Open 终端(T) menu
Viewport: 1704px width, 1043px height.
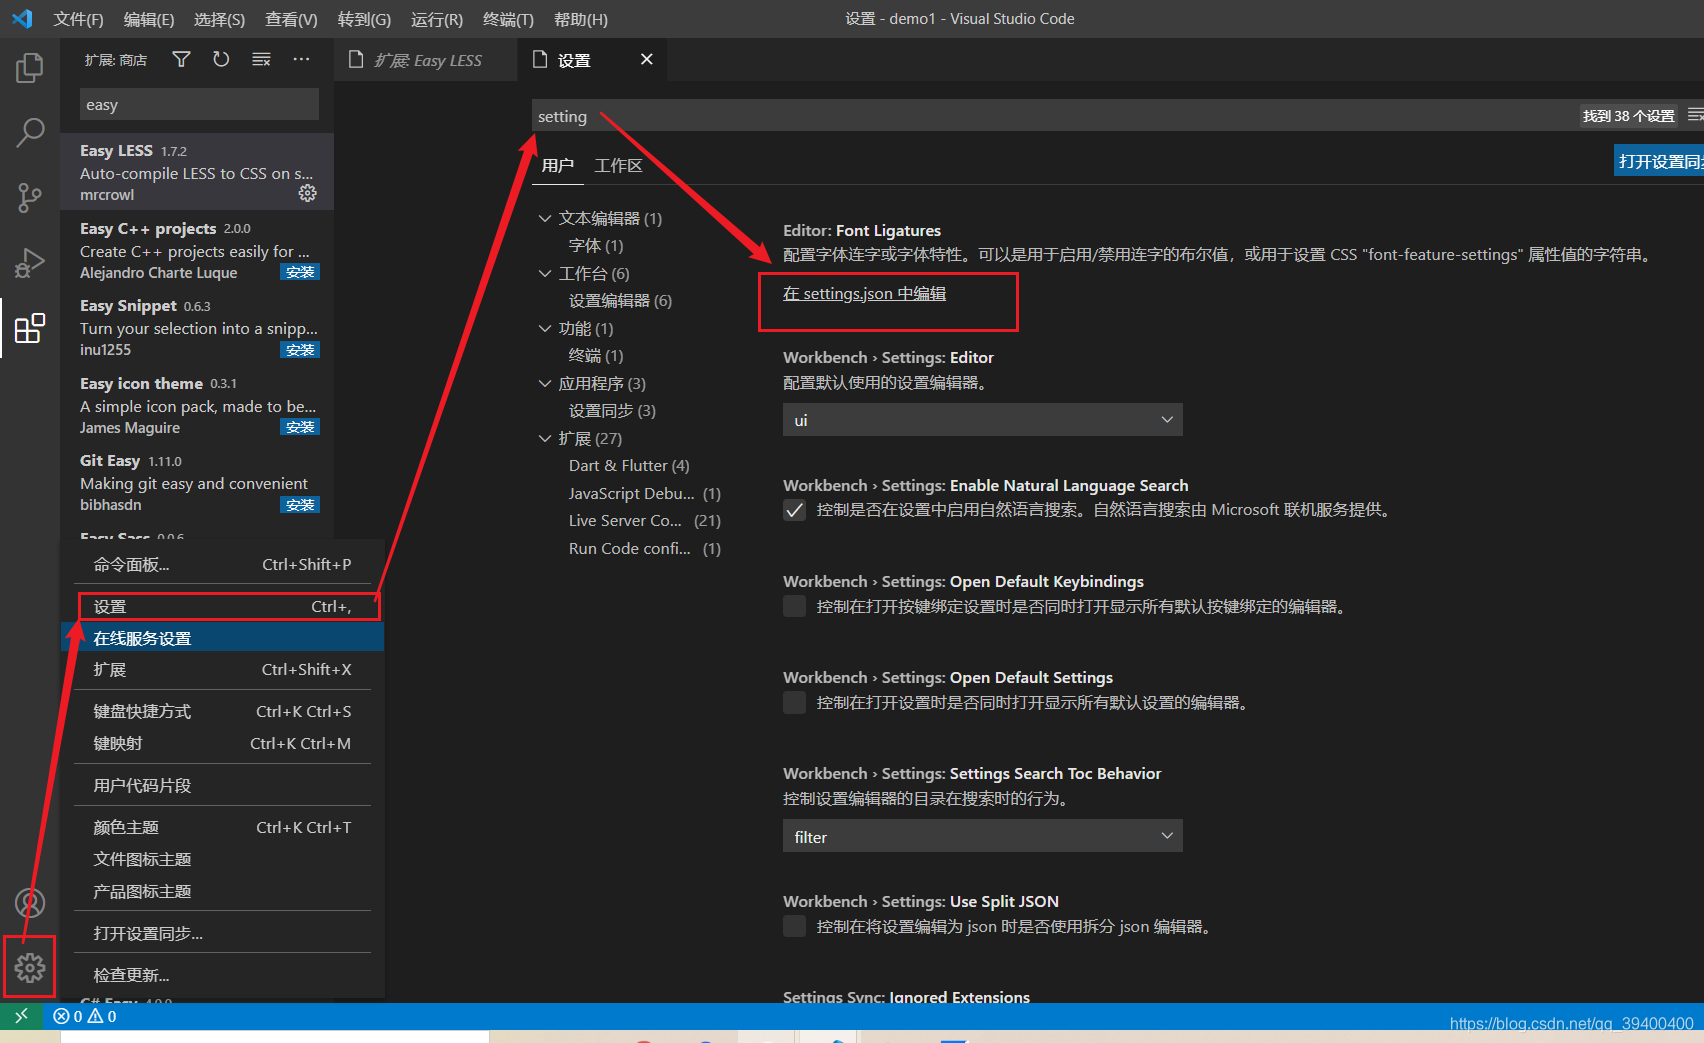(508, 19)
